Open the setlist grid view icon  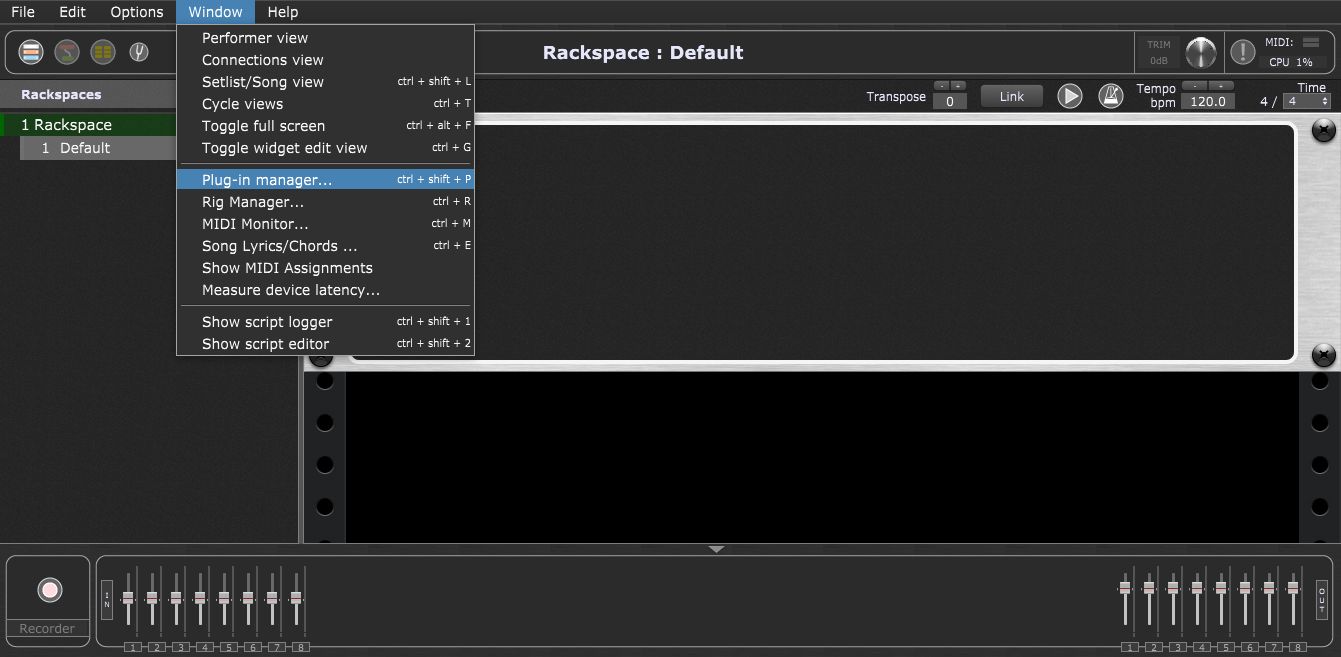103,51
